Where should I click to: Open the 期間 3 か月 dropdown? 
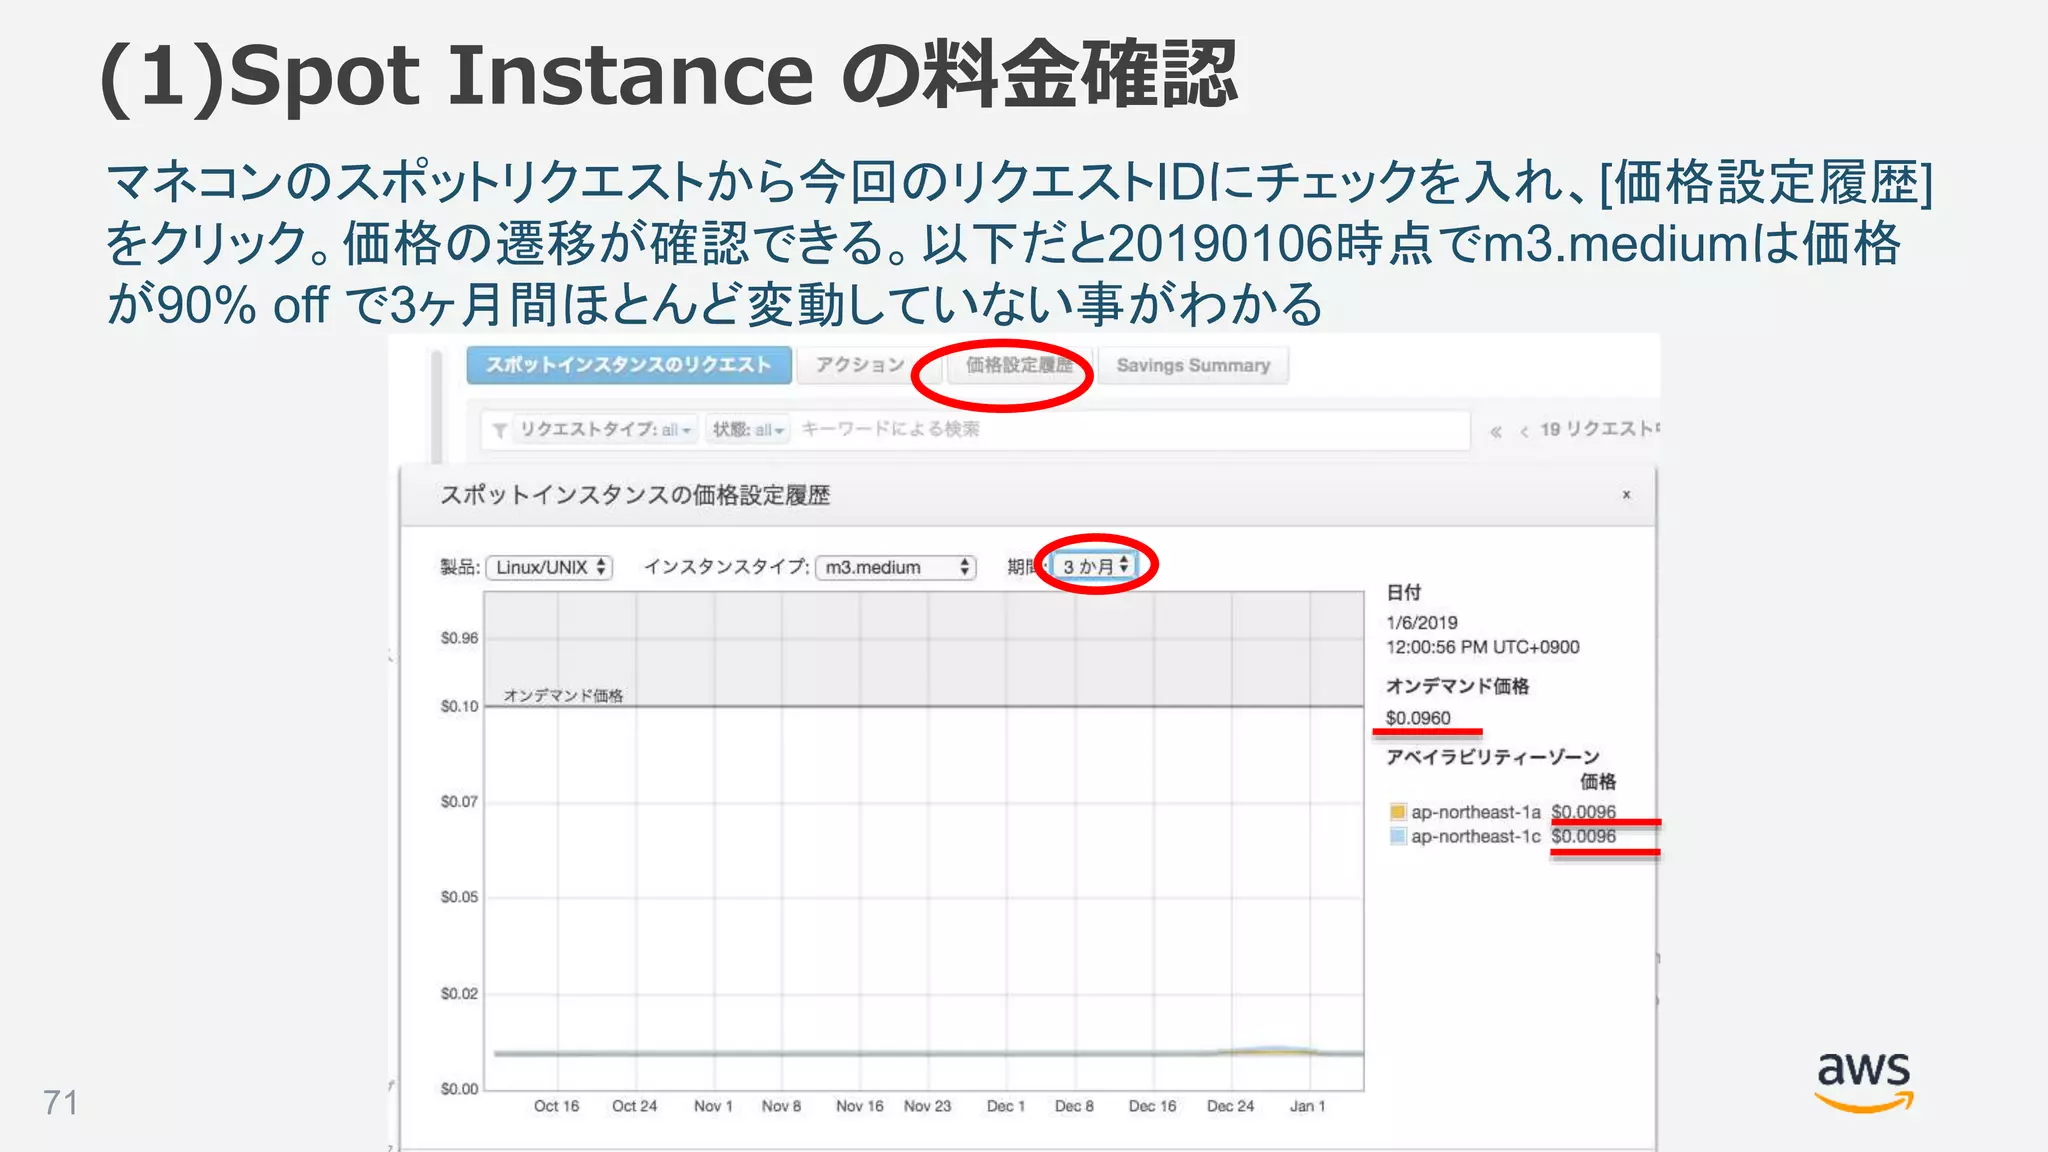1095,566
